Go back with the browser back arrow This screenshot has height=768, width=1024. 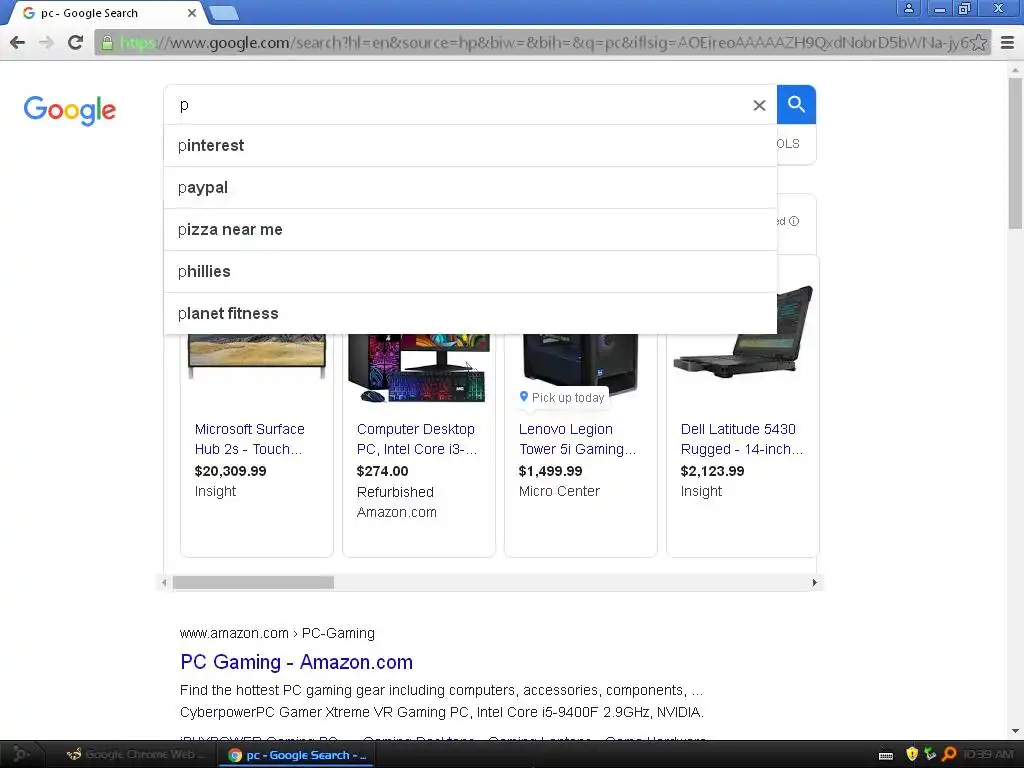[18, 42]
